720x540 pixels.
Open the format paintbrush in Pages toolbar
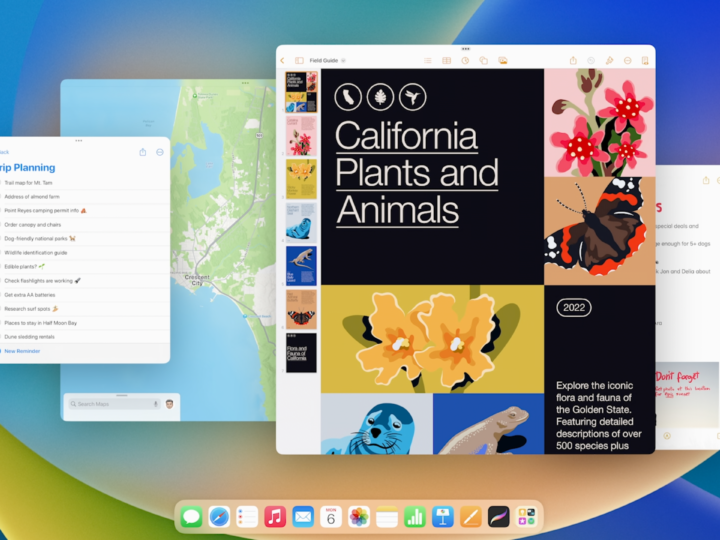pos(609,61)
